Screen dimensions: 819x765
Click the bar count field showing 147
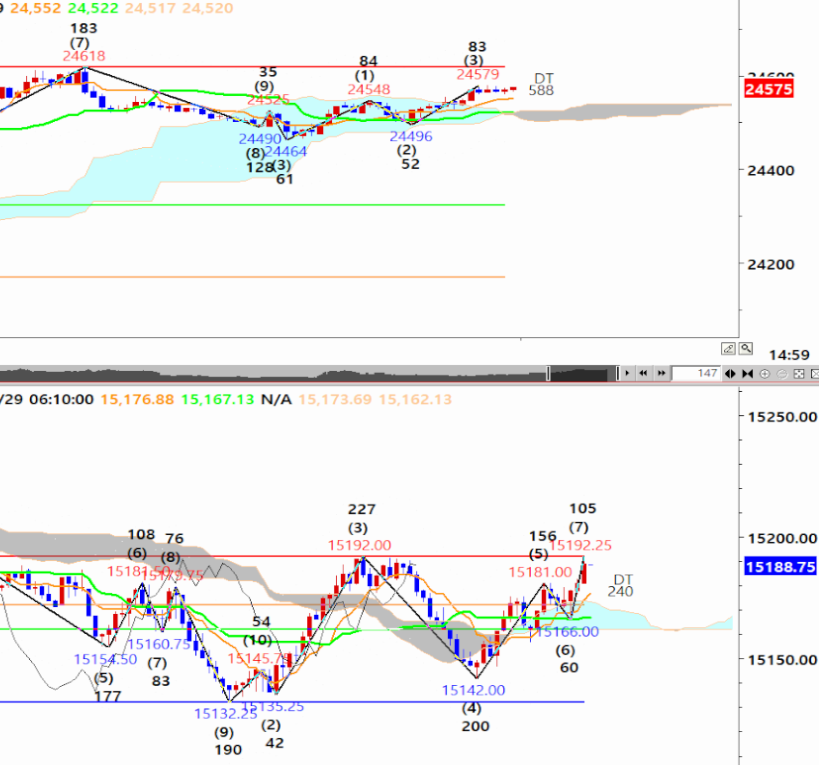695,373
